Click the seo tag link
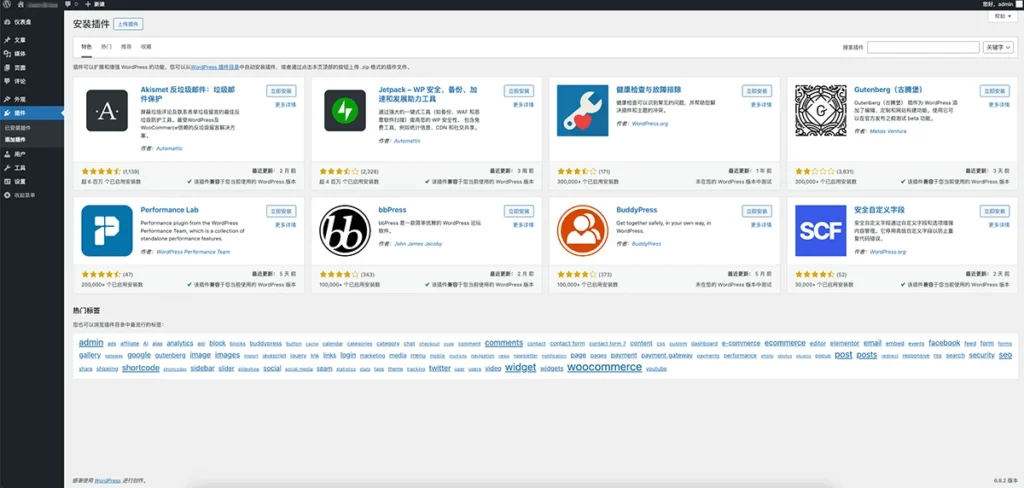 point(1005,355)
